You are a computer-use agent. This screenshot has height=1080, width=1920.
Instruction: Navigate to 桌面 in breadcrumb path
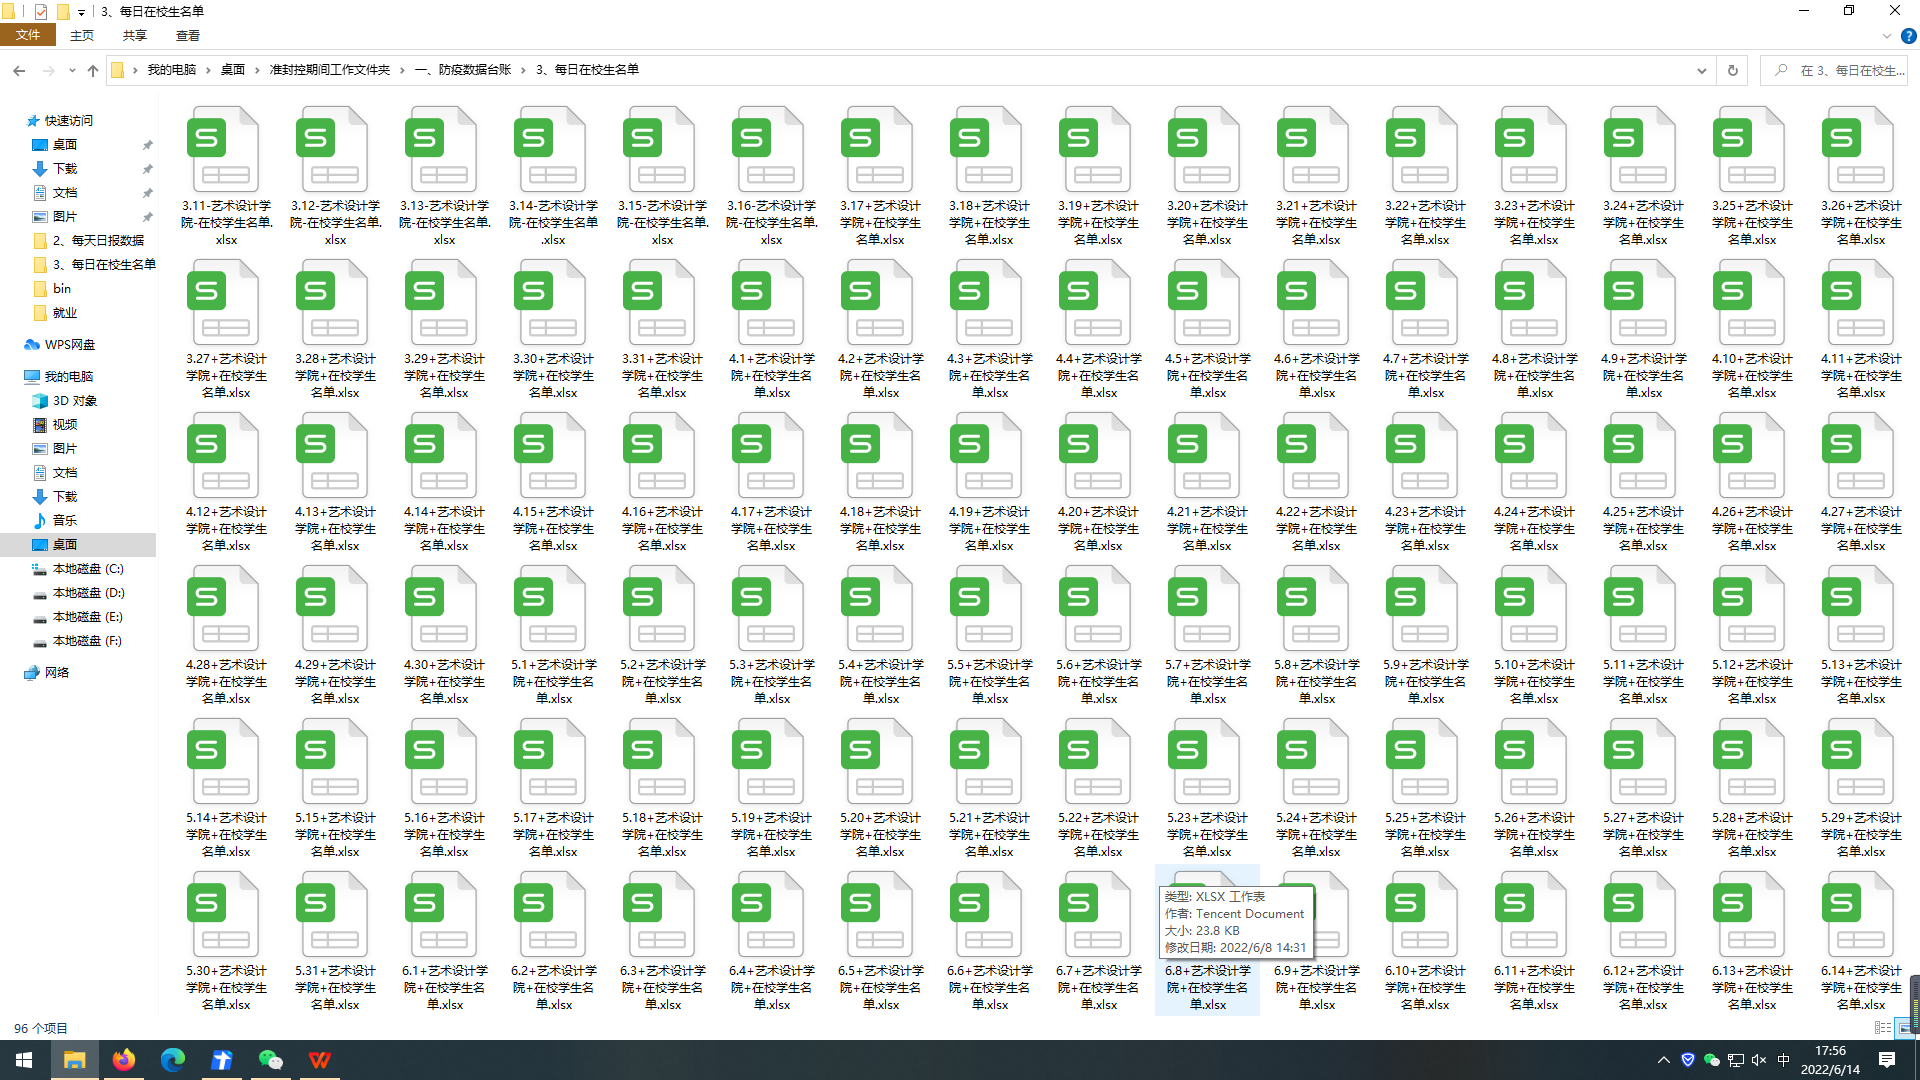(x=233, y=70)
